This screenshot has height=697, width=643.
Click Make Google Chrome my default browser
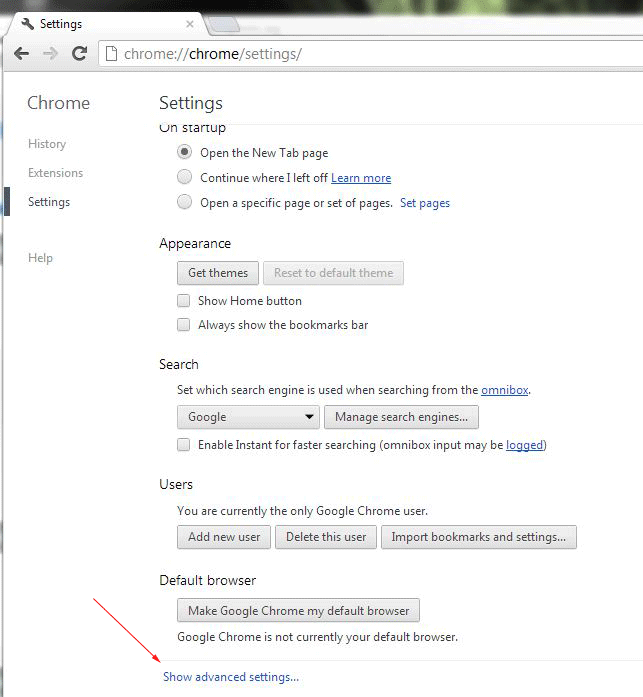[298, 611]
